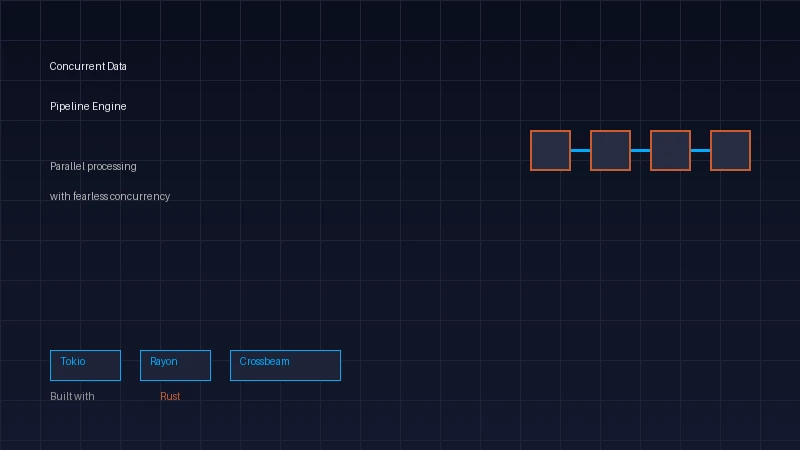Image resolution: width=800 pixels, height=450 pixels.
Task: Select the Tokio tag
Action: point(85,365)
